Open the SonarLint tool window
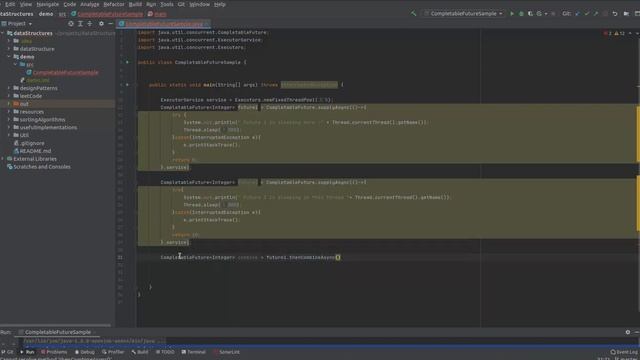The width and height of the screenshot is (640, 360). click(x=227, y=352)
